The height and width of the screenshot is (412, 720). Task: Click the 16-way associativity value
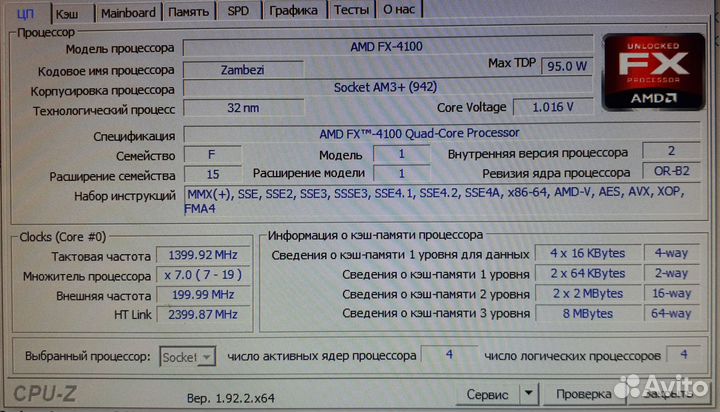click(x=671, y=293)
